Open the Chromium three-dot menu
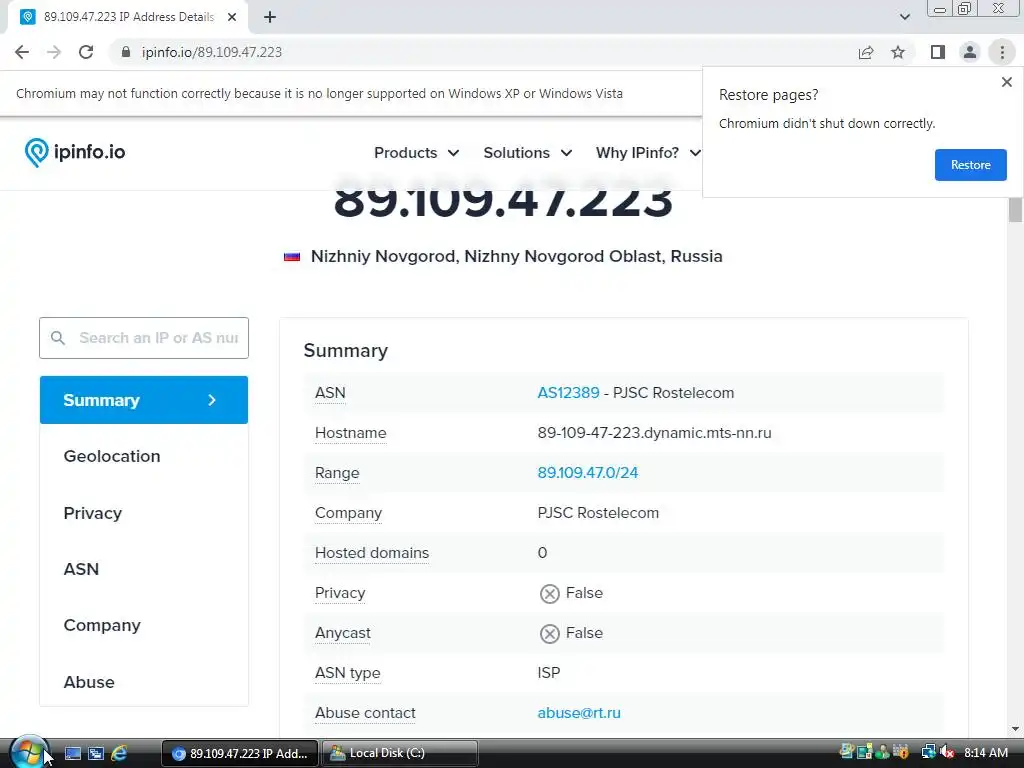Screen dimensions: 1024x768 (1002, 52)
